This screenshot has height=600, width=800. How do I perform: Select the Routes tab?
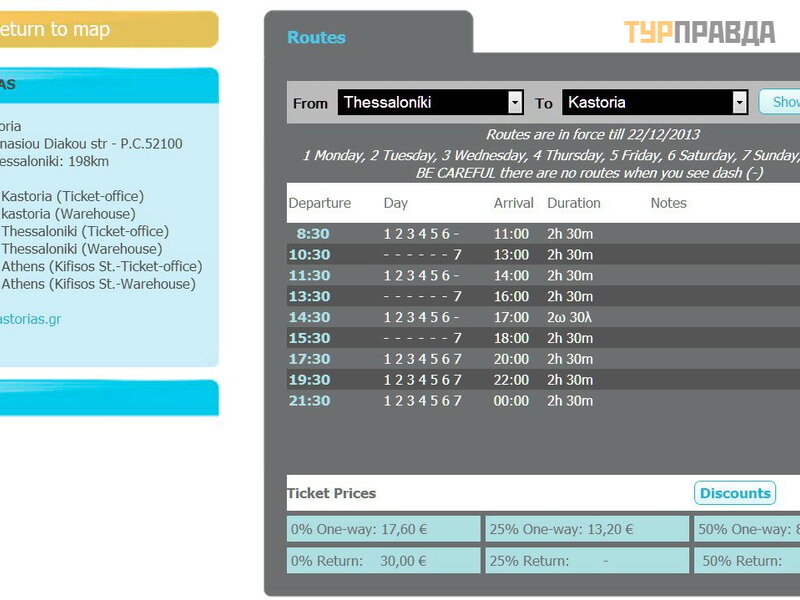tap(316, 38)
